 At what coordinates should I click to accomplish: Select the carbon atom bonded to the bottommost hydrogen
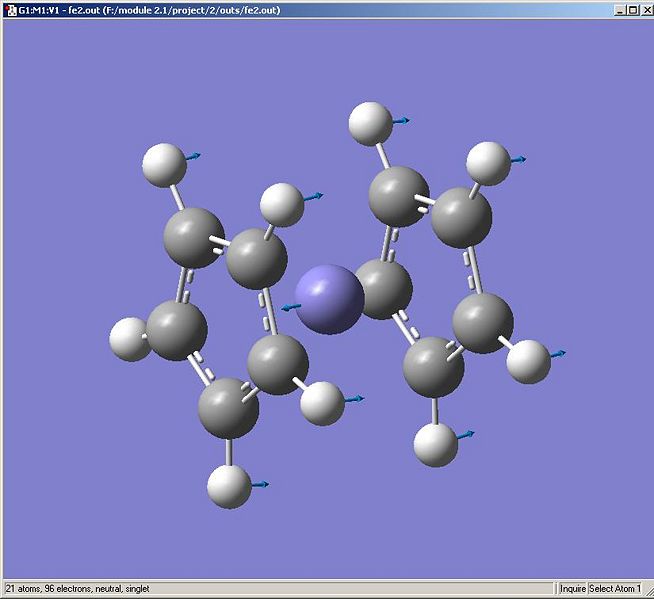(228, 408)
